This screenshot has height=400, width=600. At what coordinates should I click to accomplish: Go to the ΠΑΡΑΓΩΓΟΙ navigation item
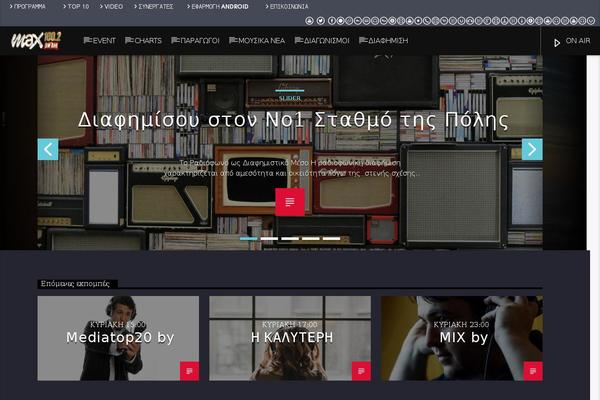[x=195, y=41]
